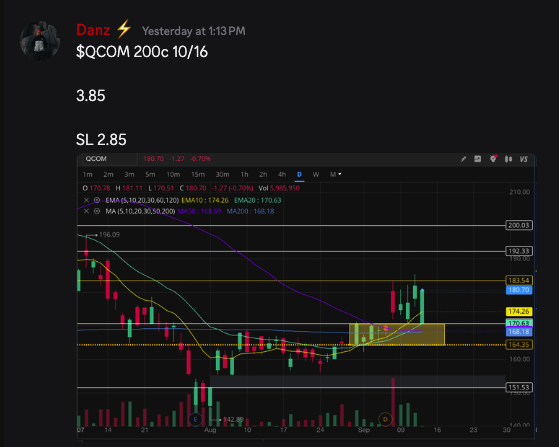Click the candlestick chart type icon
The width and height of the screenshot is (559, 447).
tap(508, 159)
